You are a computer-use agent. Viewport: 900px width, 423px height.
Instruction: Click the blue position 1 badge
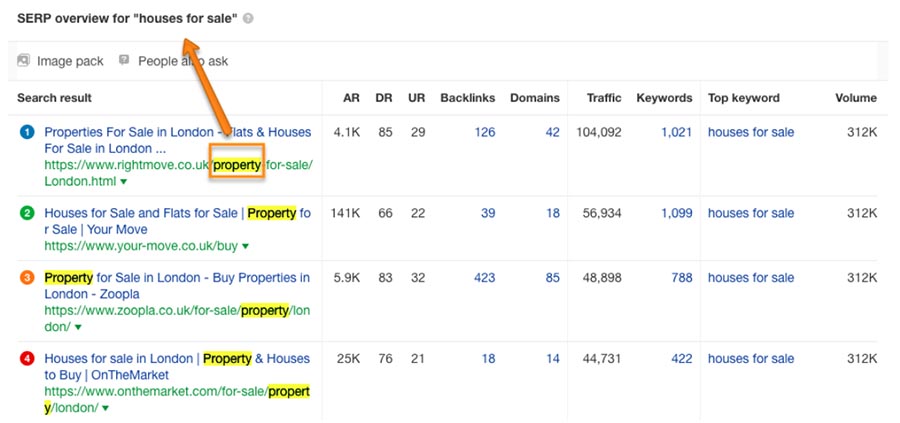28,133
